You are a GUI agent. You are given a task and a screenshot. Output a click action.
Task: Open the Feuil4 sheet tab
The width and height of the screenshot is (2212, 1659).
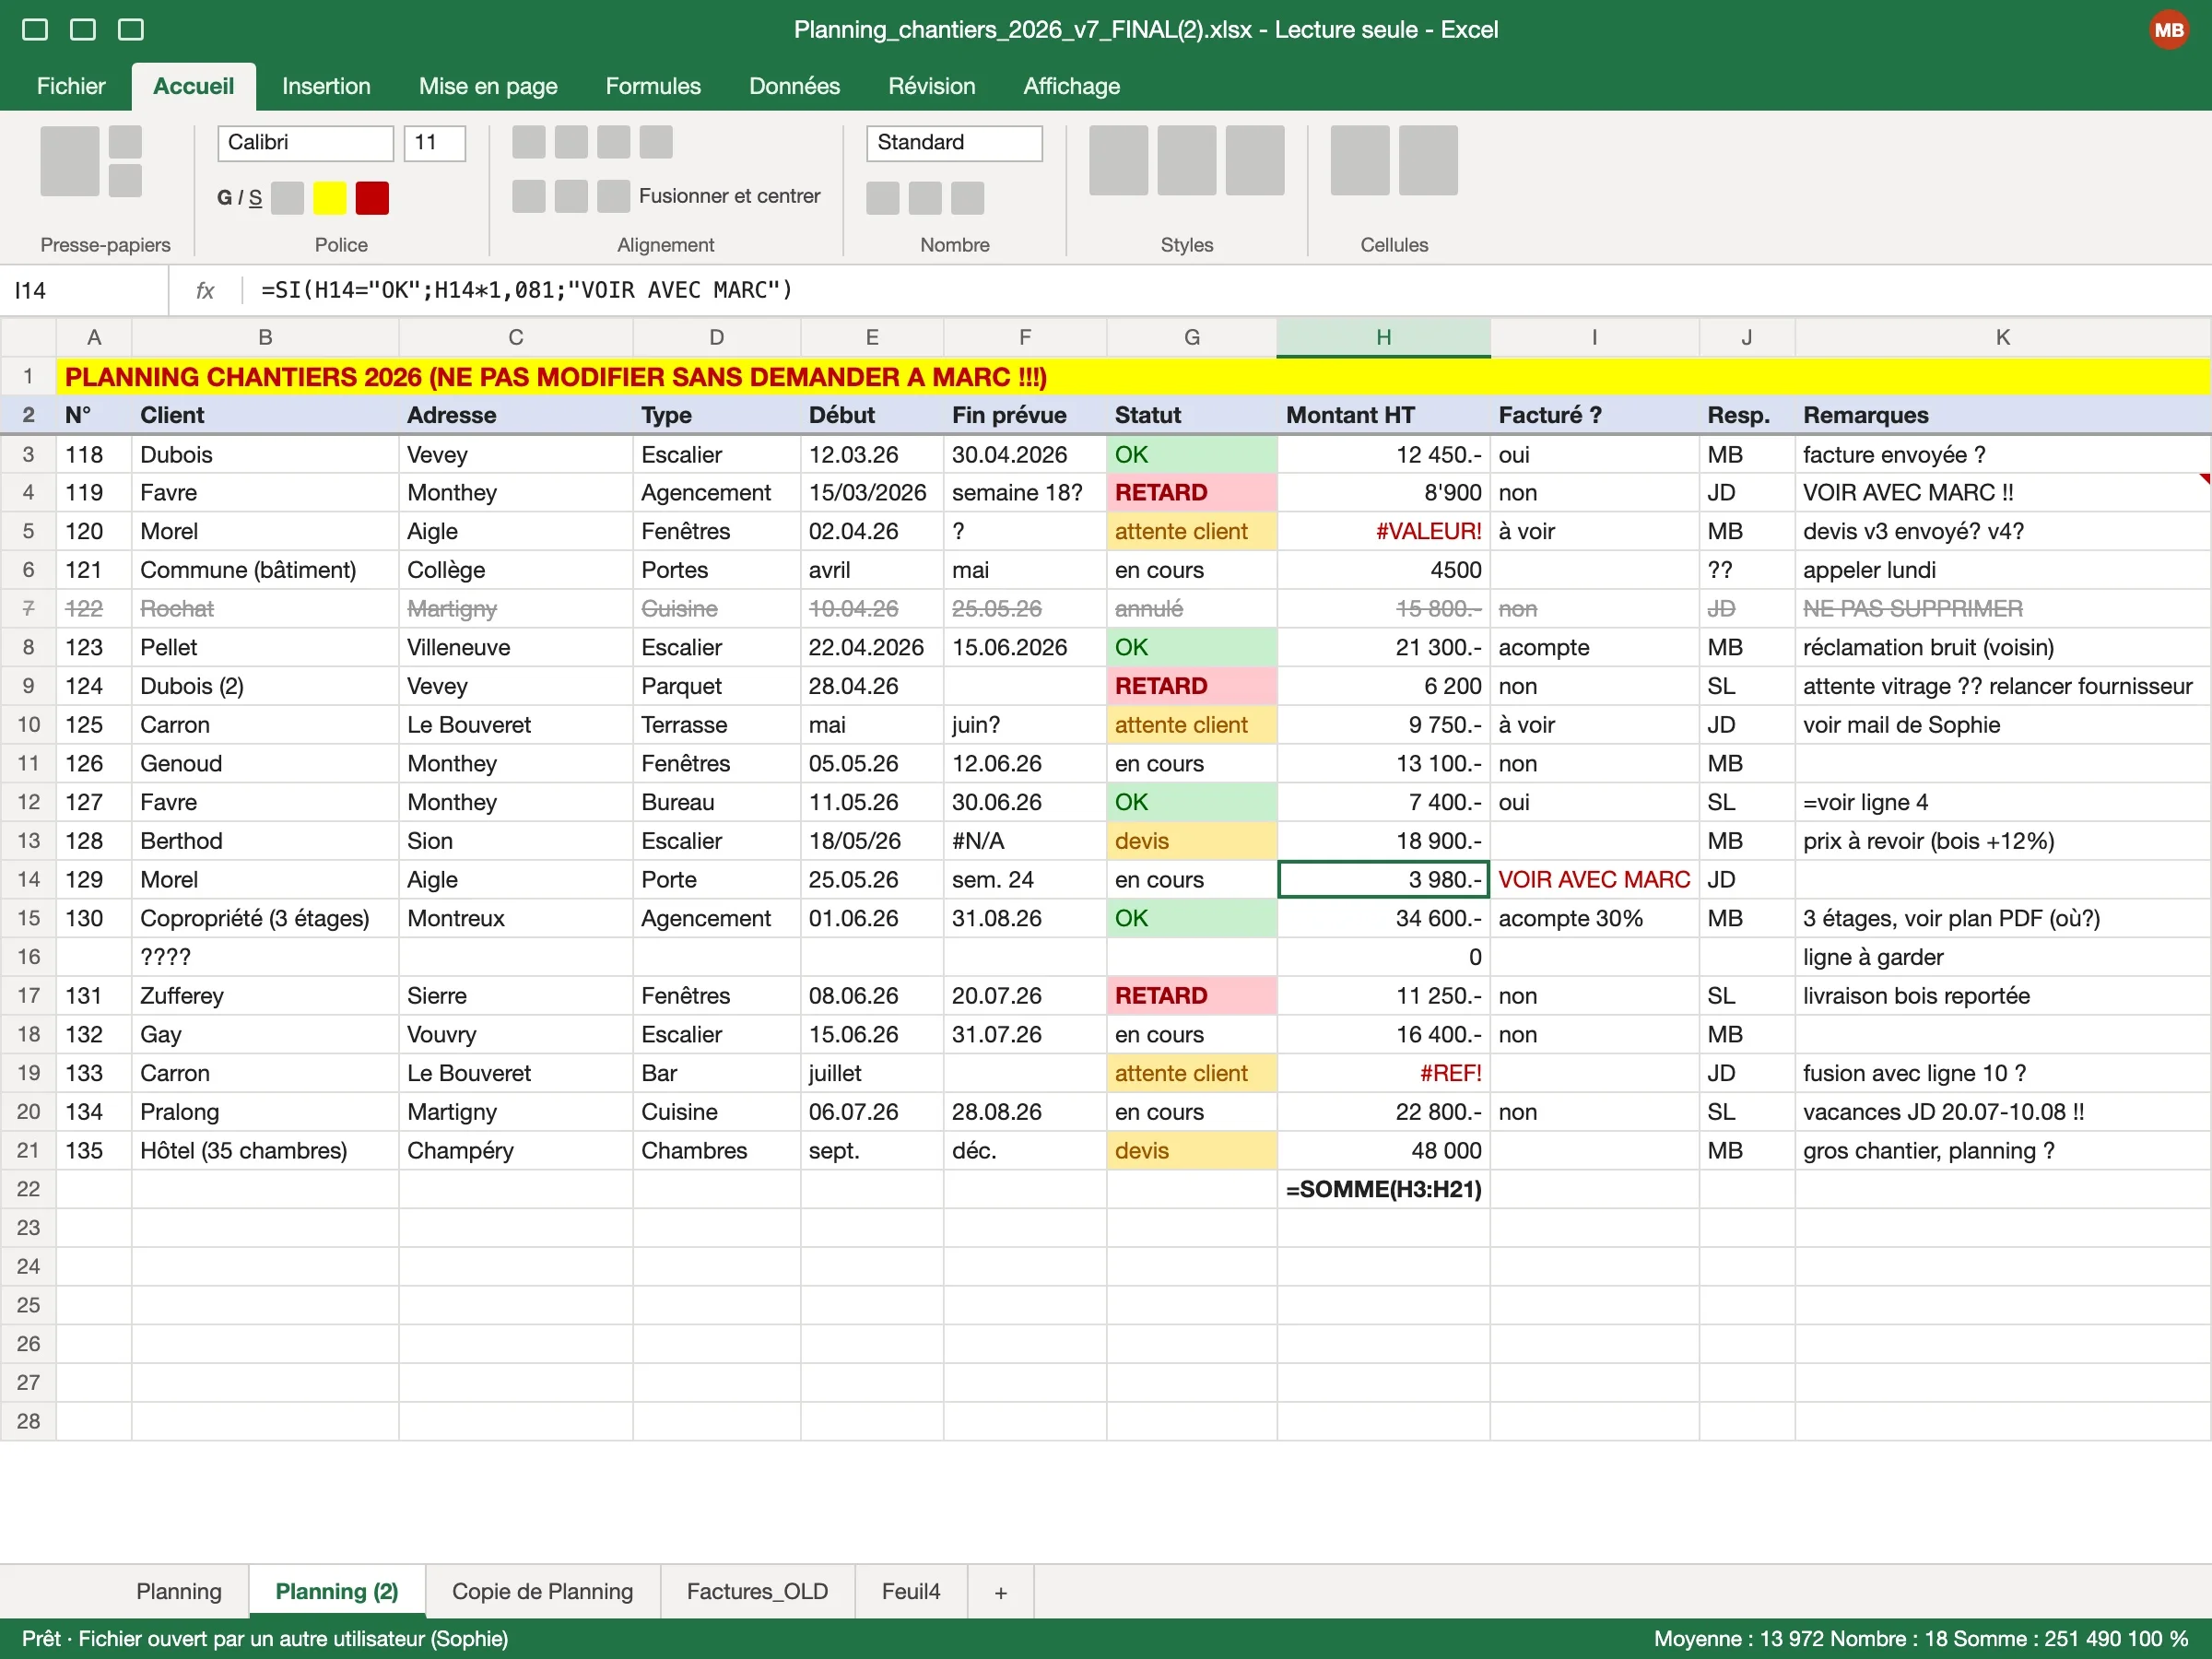[x=910, y=1591]
